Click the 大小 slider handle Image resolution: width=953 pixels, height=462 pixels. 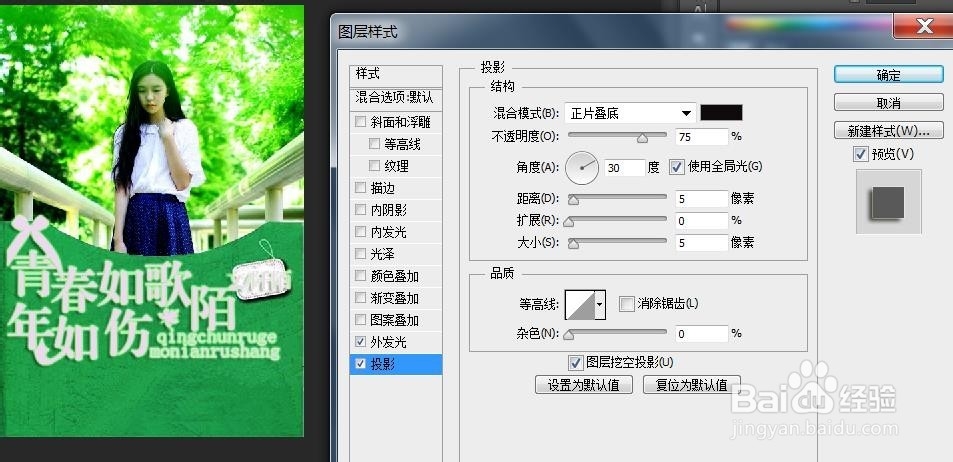pos(573,244)
